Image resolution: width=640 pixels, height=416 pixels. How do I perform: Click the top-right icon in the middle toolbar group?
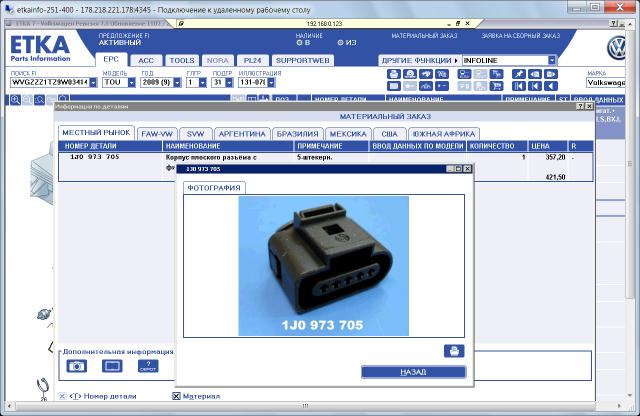[497, 74]
